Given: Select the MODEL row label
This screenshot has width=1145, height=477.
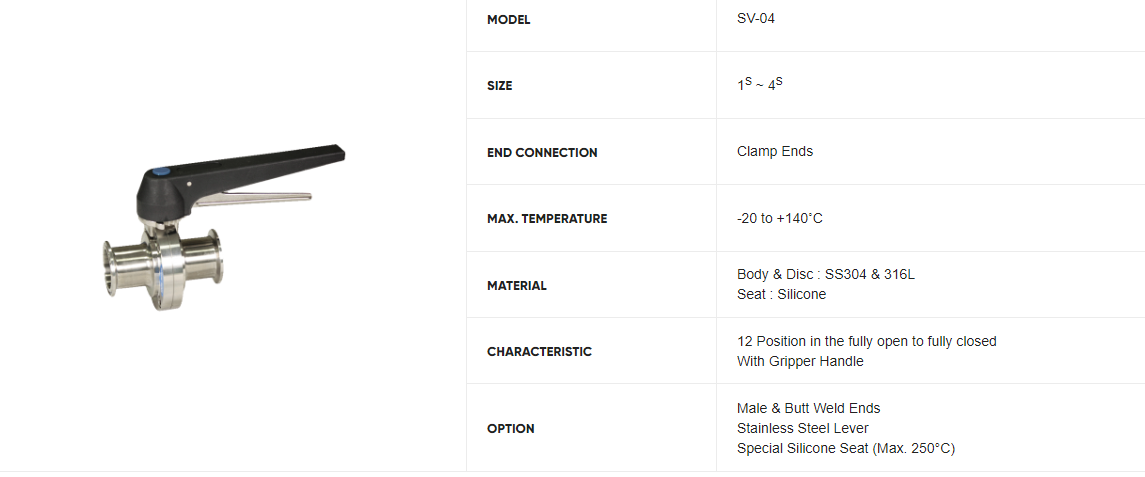Looking at the screenshot, I should point(508,20).
